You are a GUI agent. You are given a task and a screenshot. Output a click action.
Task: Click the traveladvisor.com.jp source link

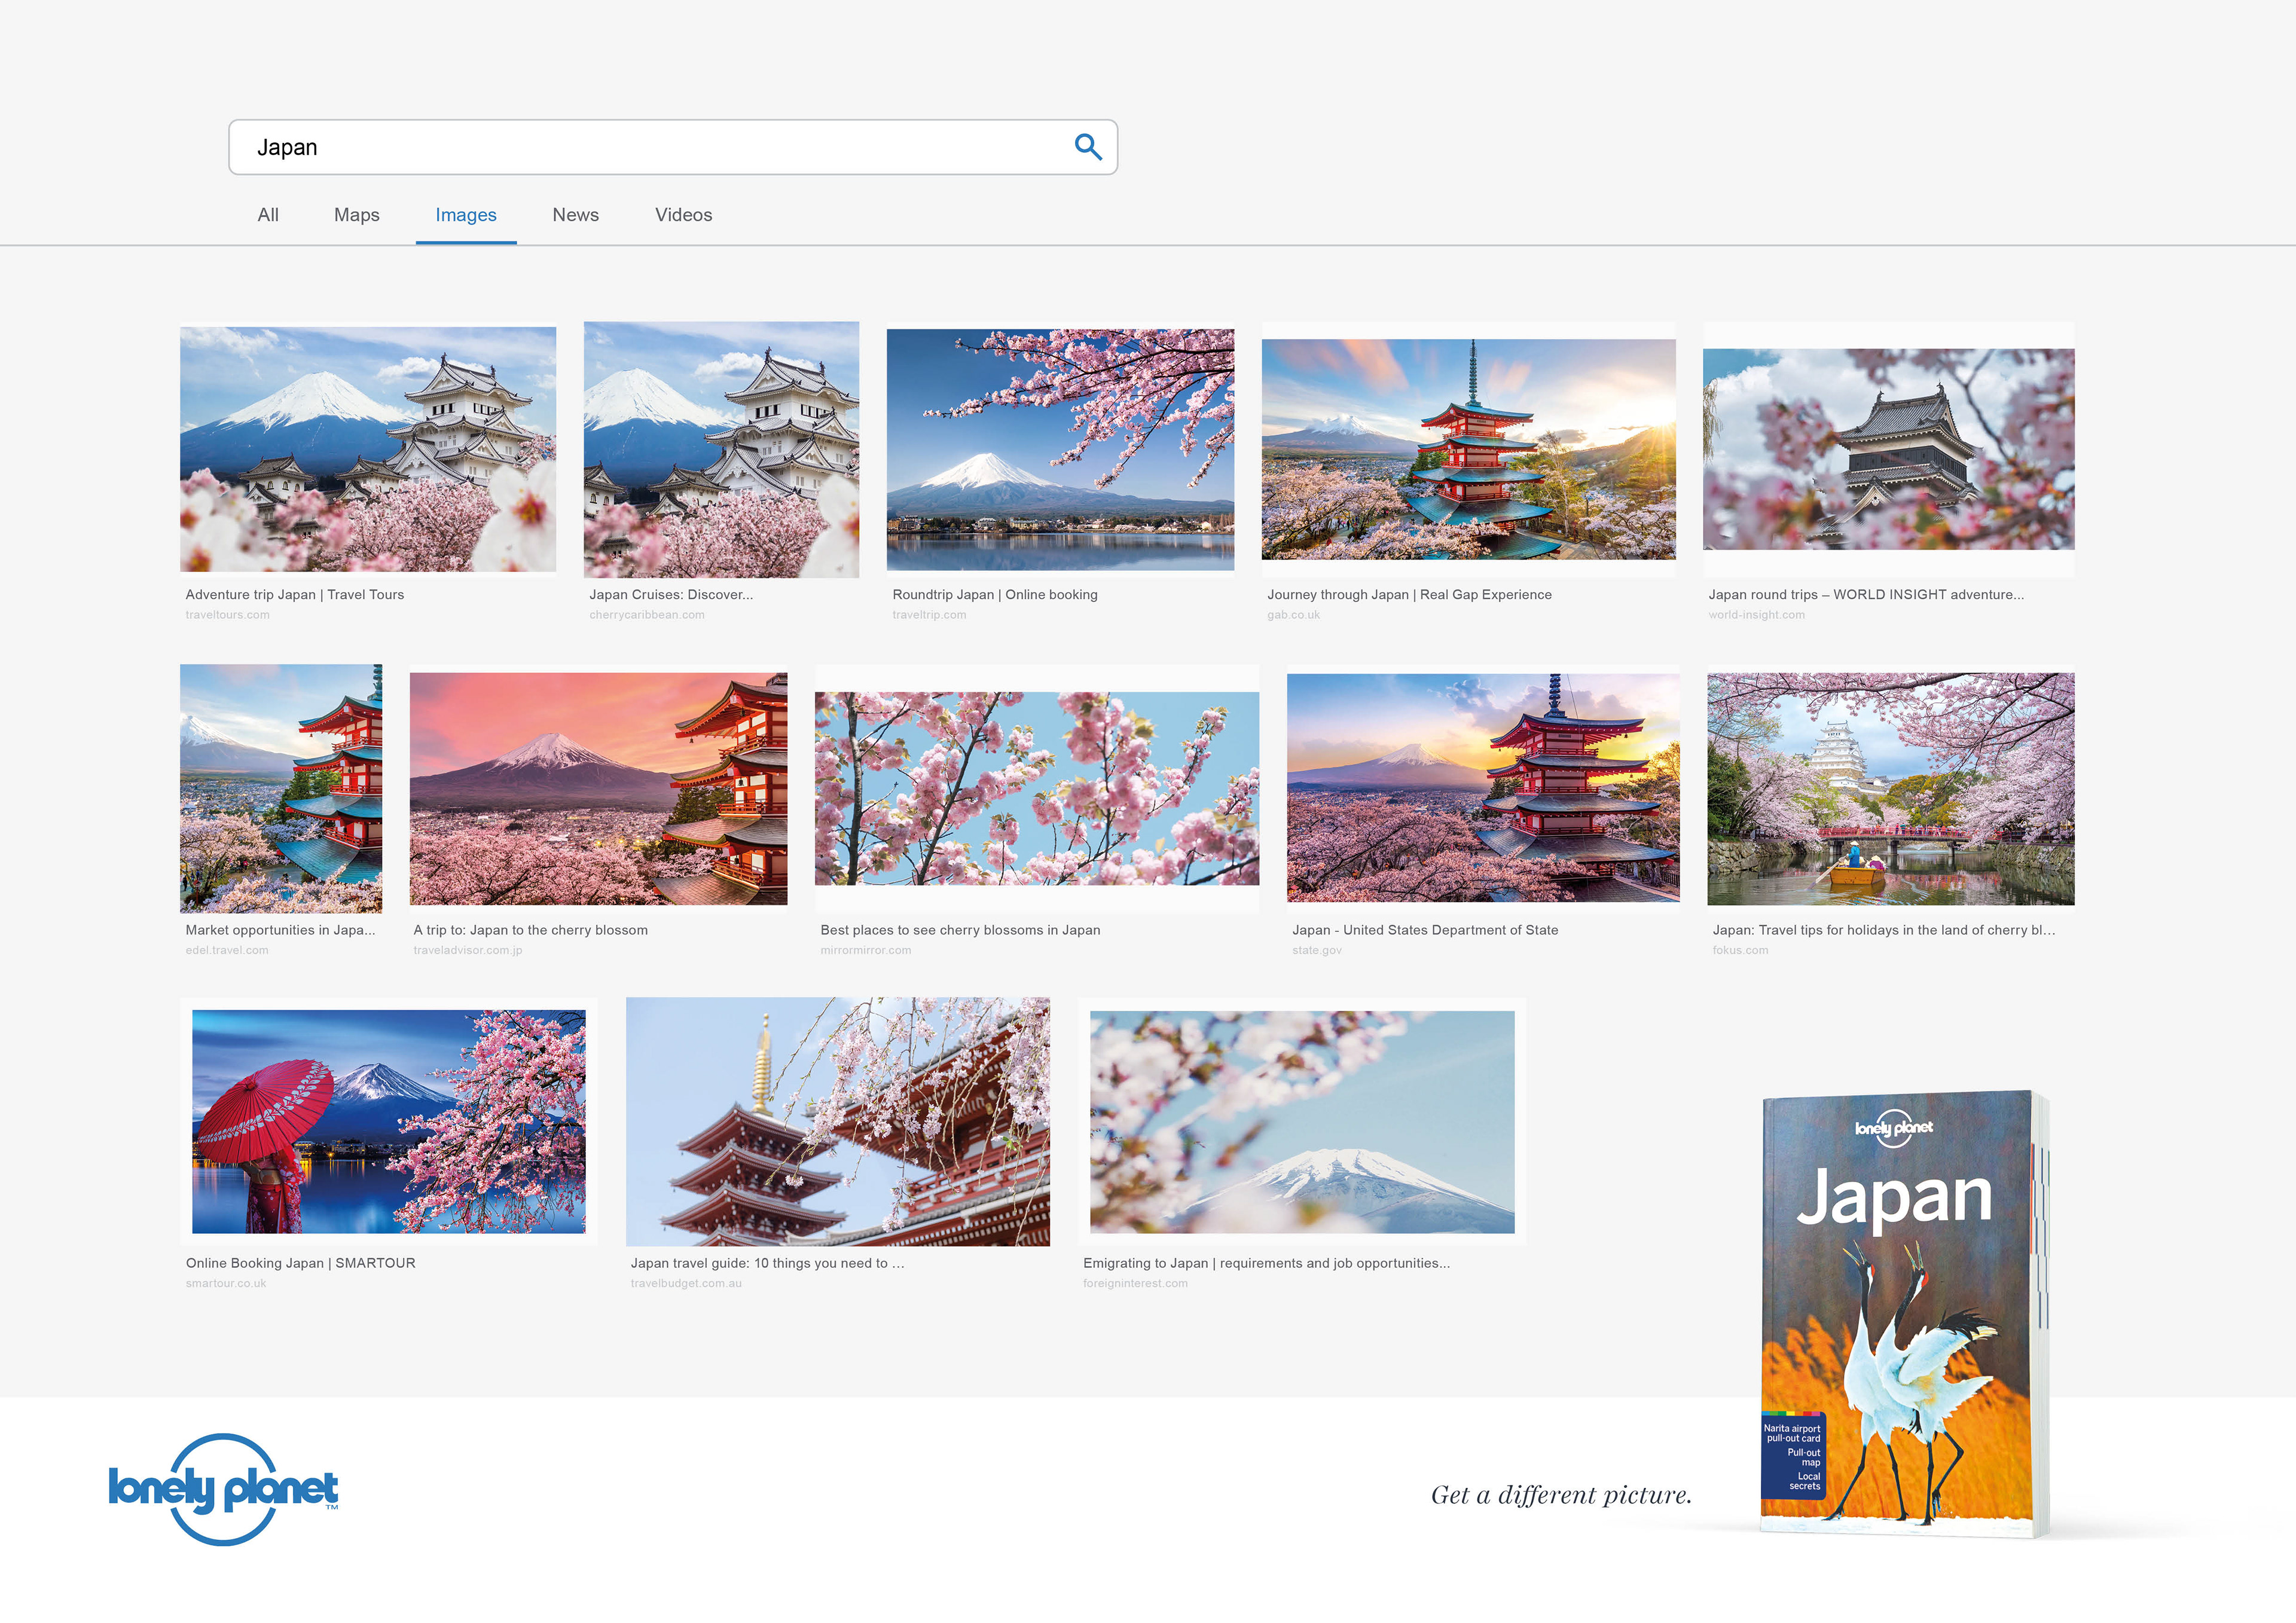467,950
